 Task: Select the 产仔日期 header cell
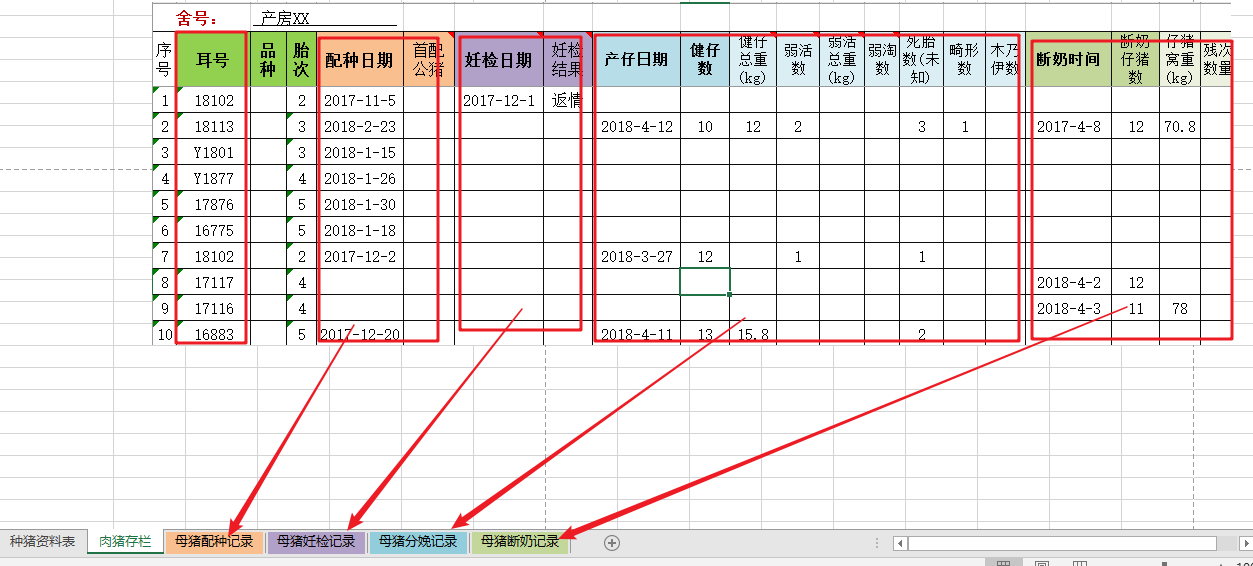click(x=636, y=60)
